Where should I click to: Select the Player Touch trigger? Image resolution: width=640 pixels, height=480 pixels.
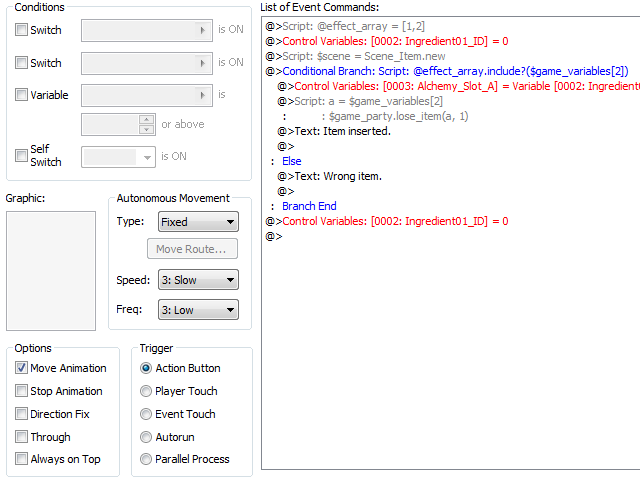[147, 391]
